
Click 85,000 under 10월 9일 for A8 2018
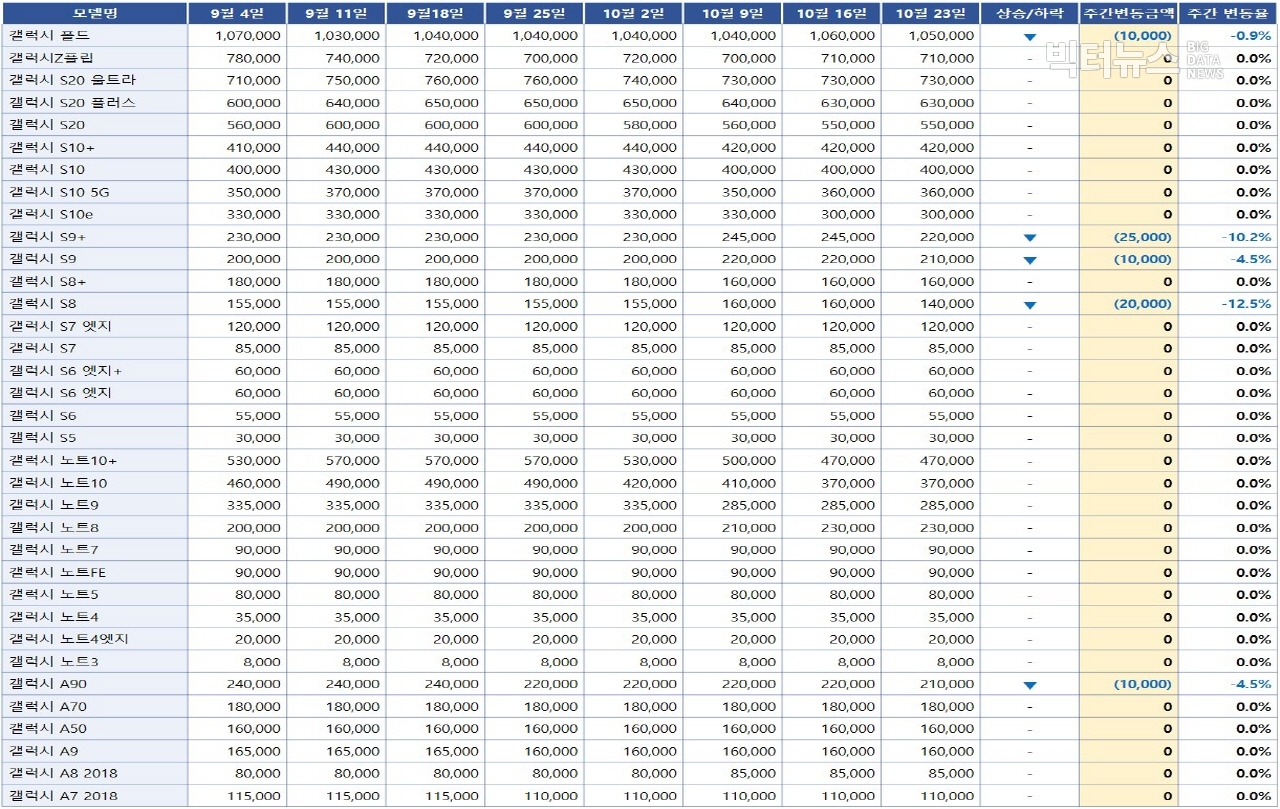[753, 774]
